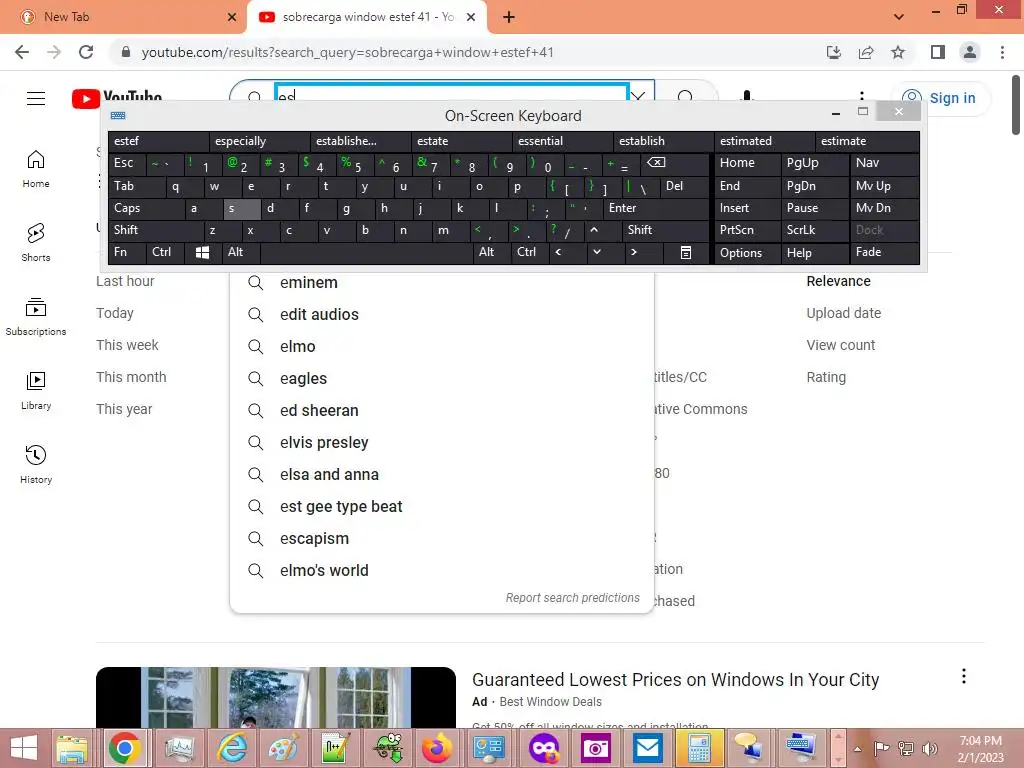Viewport: 1024px width, 768px height.
Task: Open Chrome profile avatar
Action: [x=970, y=52]
